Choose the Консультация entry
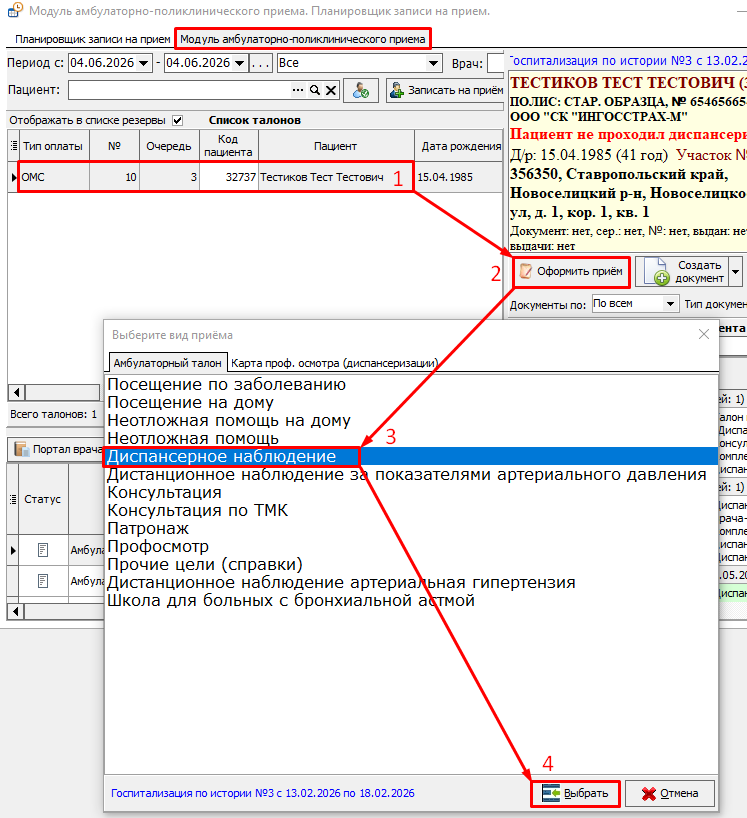The width and height of the screenshot is (747, 818). [x=164, y=492]
